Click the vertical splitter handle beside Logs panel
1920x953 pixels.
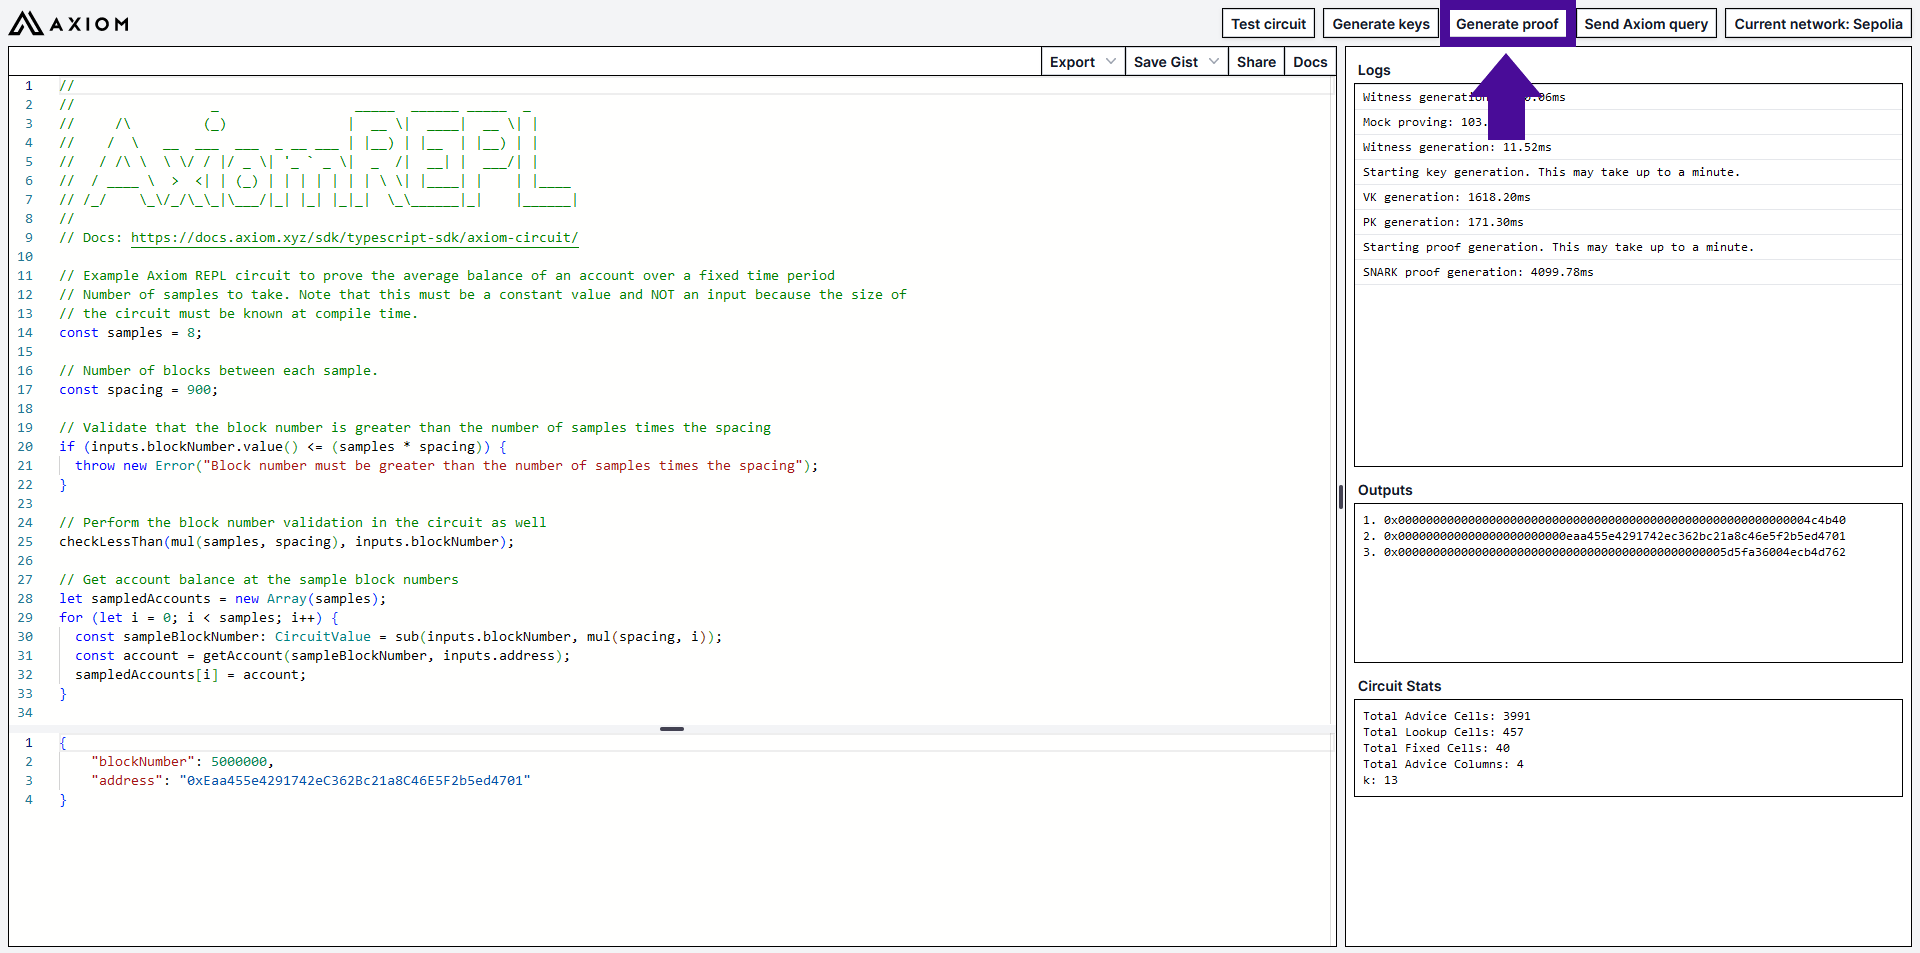[1340, 496]
